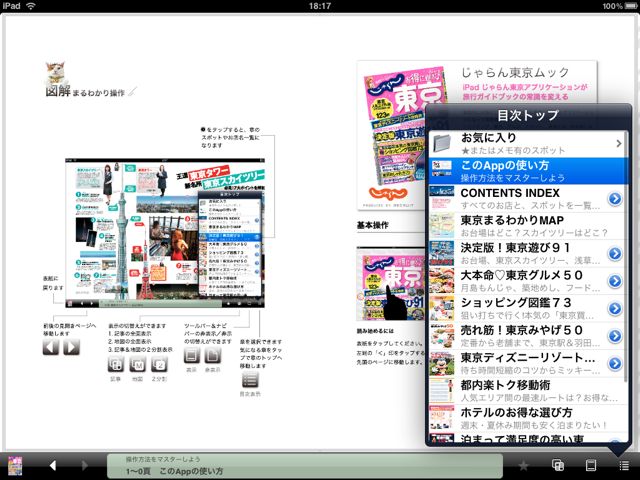
Task: Expand お気に入り with its chevron arrow
Action: (618, 143)
